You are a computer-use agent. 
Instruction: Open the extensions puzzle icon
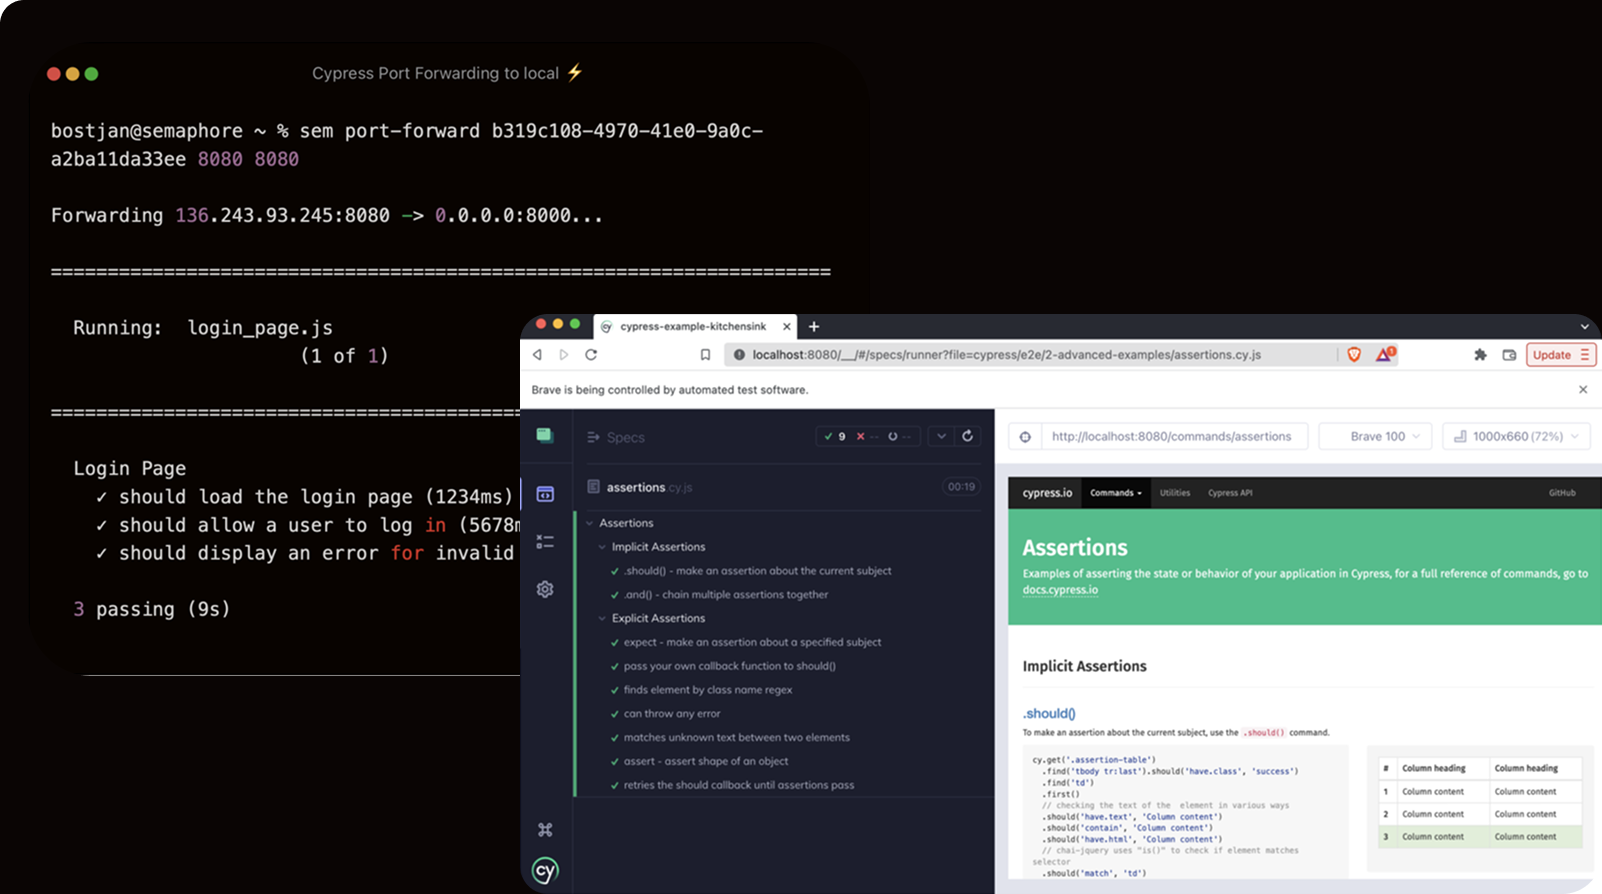coord(1480,355)
